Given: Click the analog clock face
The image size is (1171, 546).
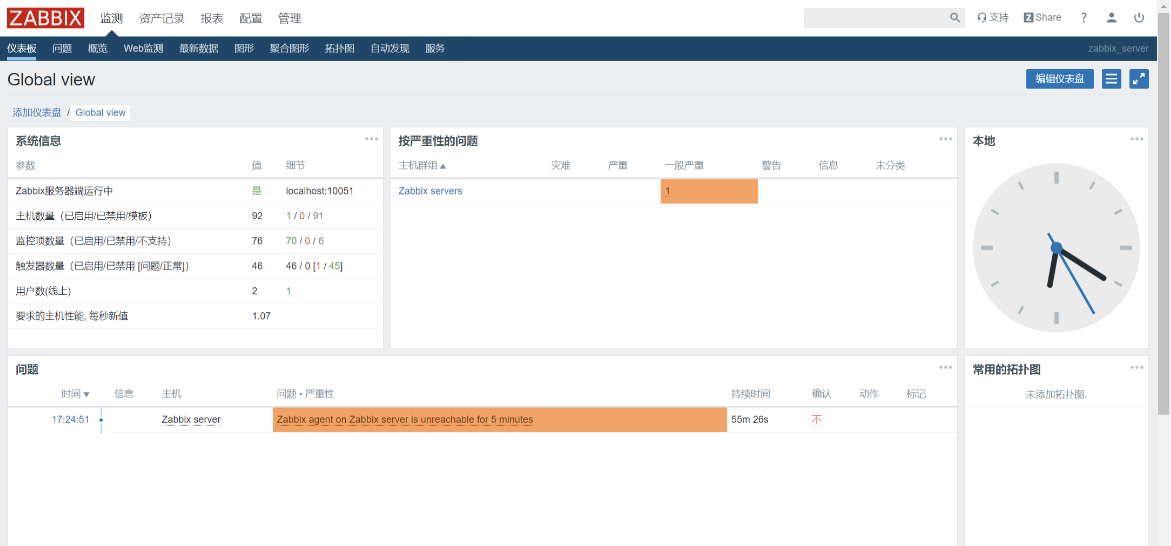Looking at the screenshot, I should click(1056, 248).
